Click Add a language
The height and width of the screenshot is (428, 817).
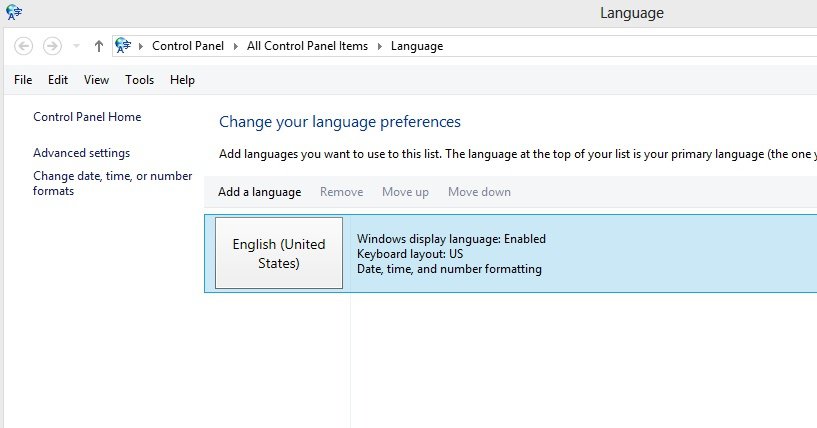[259, 192]
